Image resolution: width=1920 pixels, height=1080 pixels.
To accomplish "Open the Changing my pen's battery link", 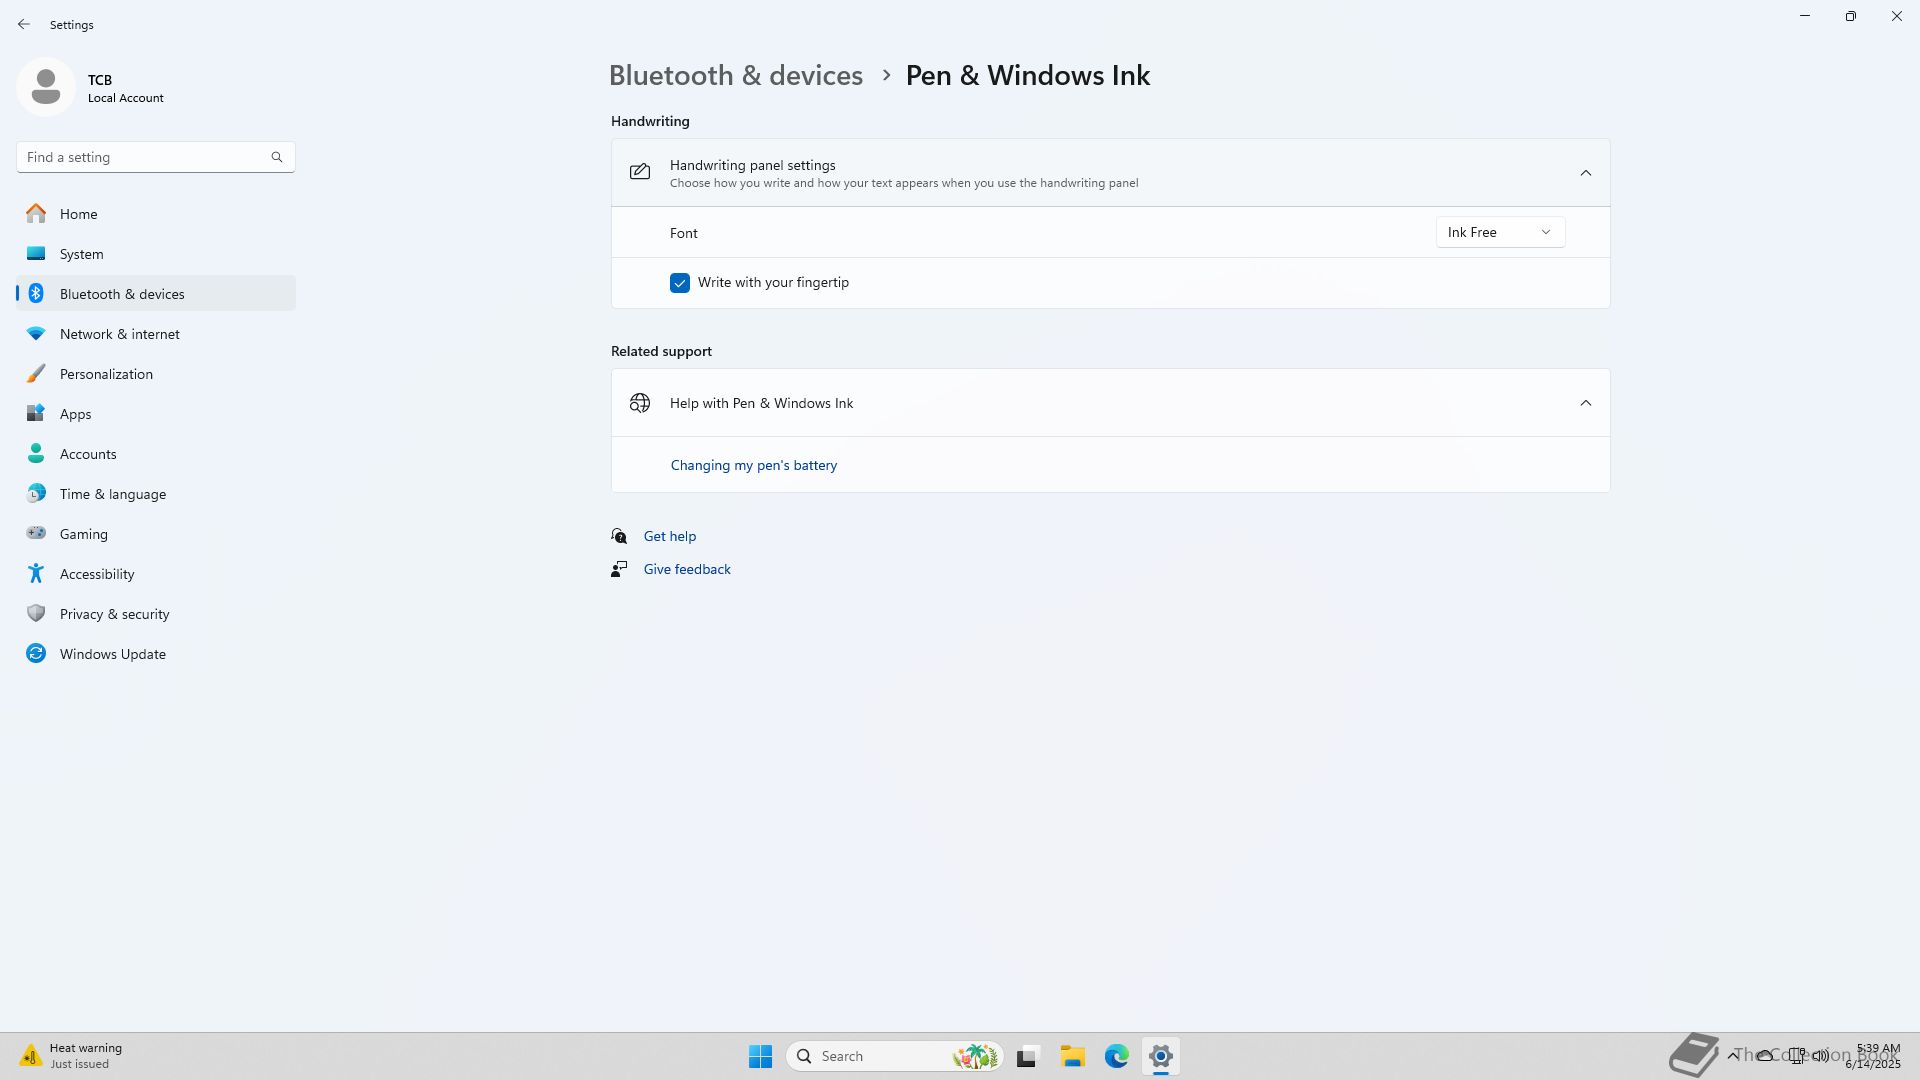I will (753, 465).
